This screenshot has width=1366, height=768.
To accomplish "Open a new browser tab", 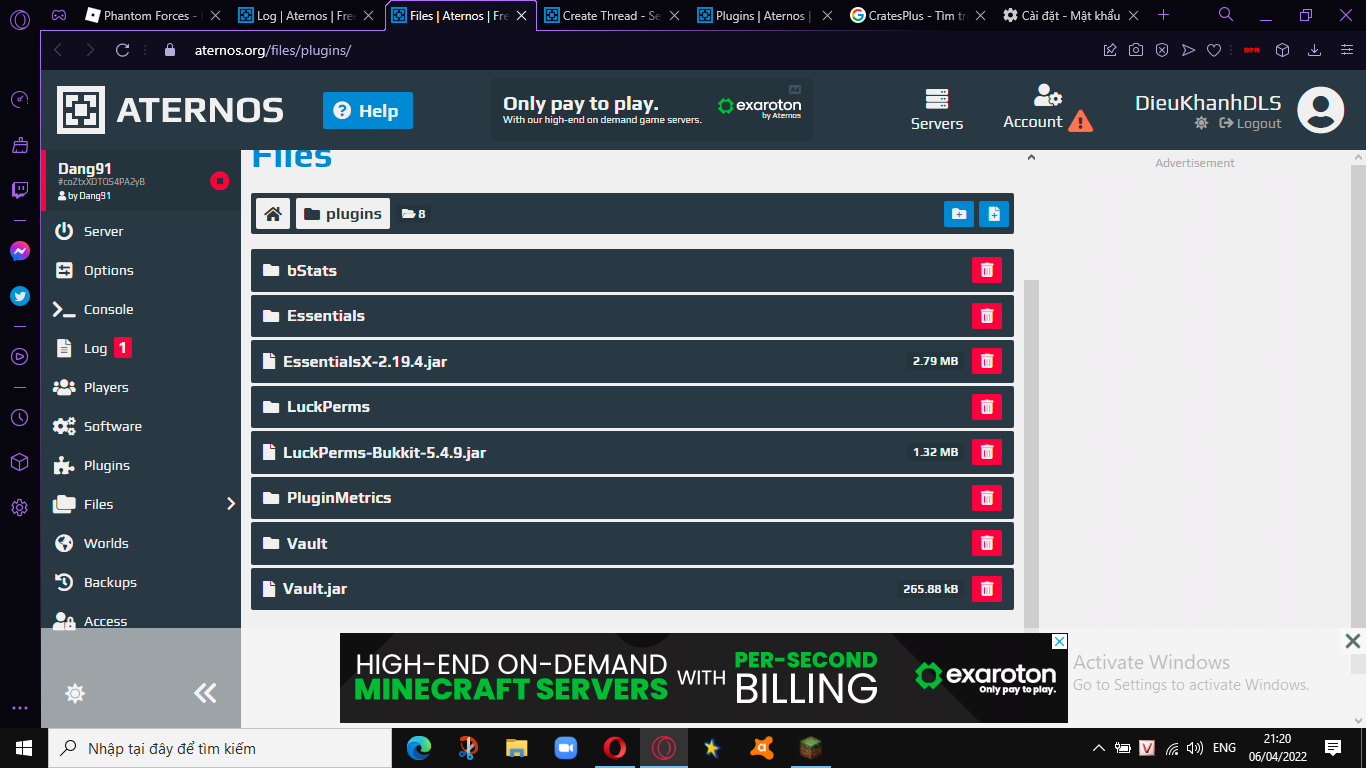I will (x=1163, y=15).
